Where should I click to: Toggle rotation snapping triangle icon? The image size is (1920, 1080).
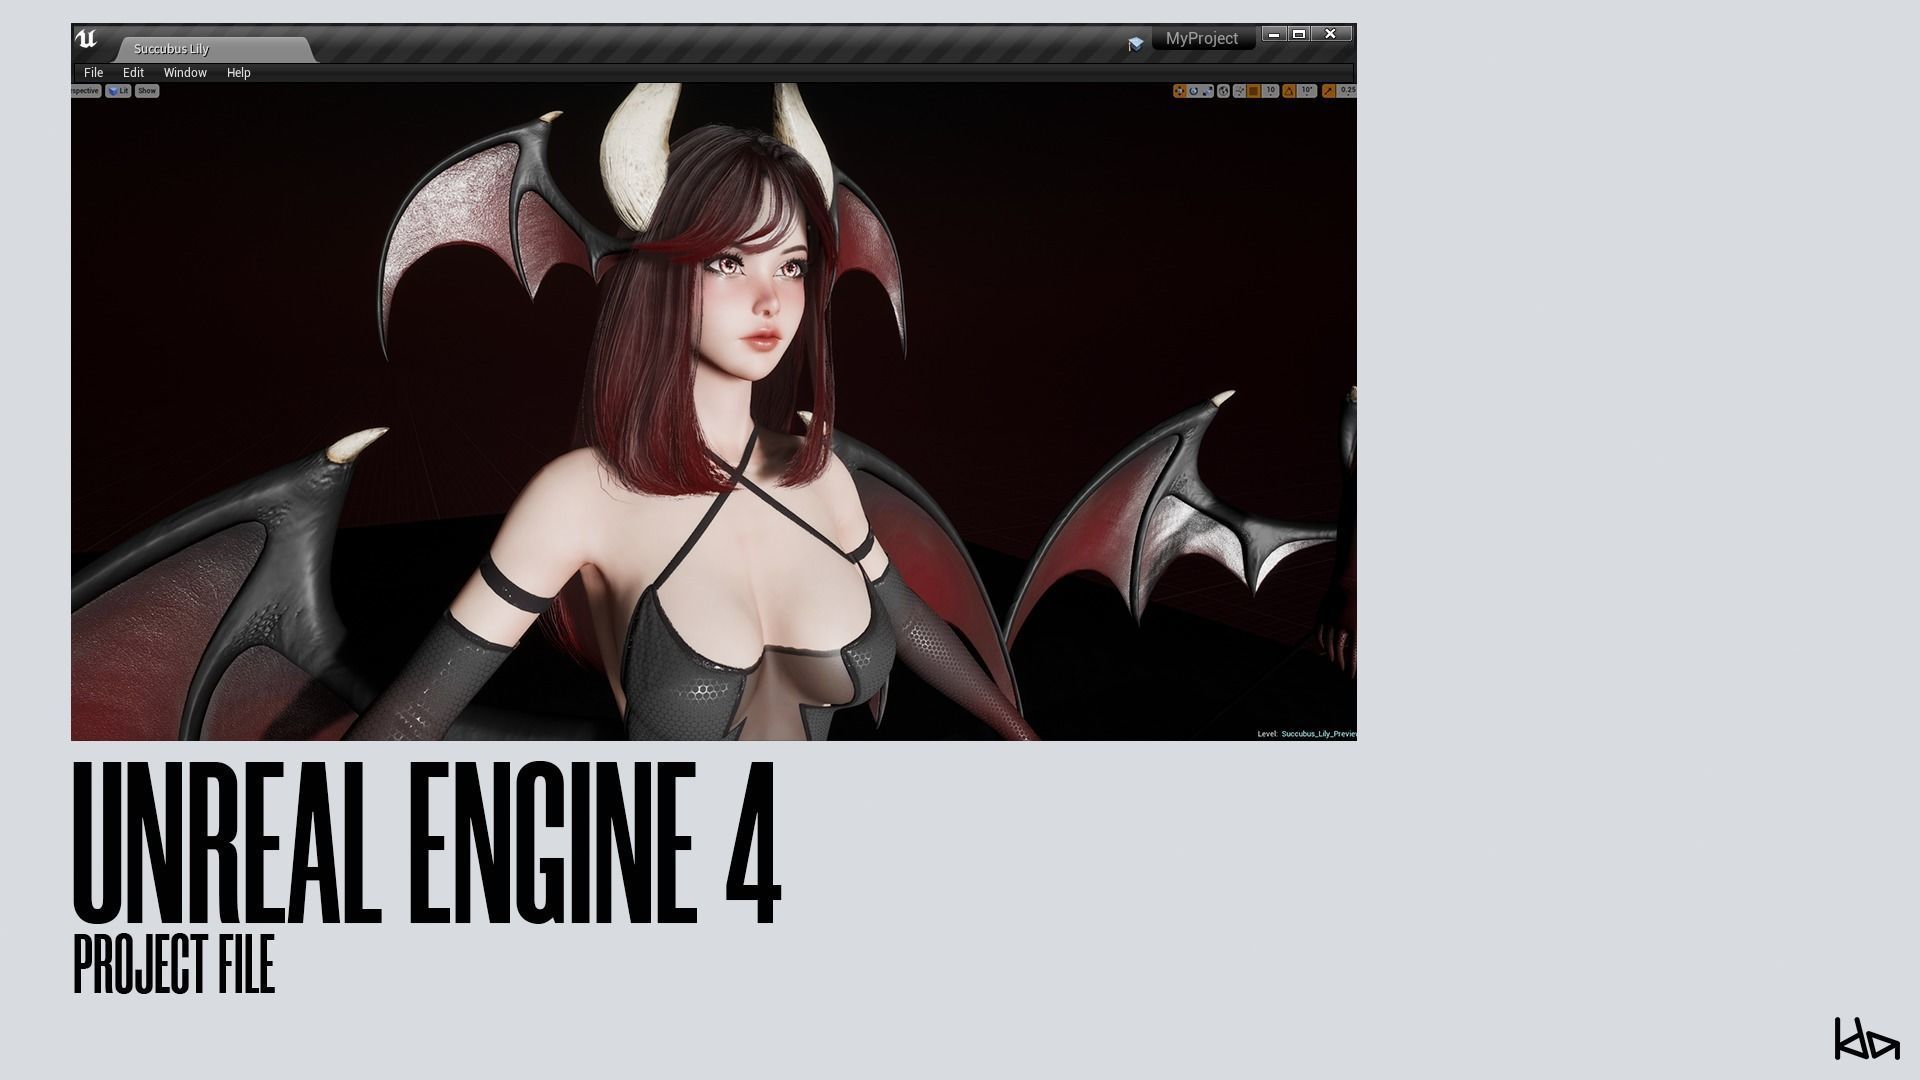pyautogui.click(x=1289, y=91)
